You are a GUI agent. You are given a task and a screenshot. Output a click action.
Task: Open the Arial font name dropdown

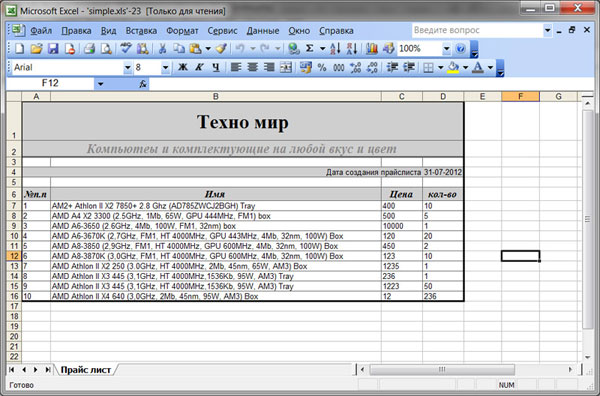click(x=127, y=68)
